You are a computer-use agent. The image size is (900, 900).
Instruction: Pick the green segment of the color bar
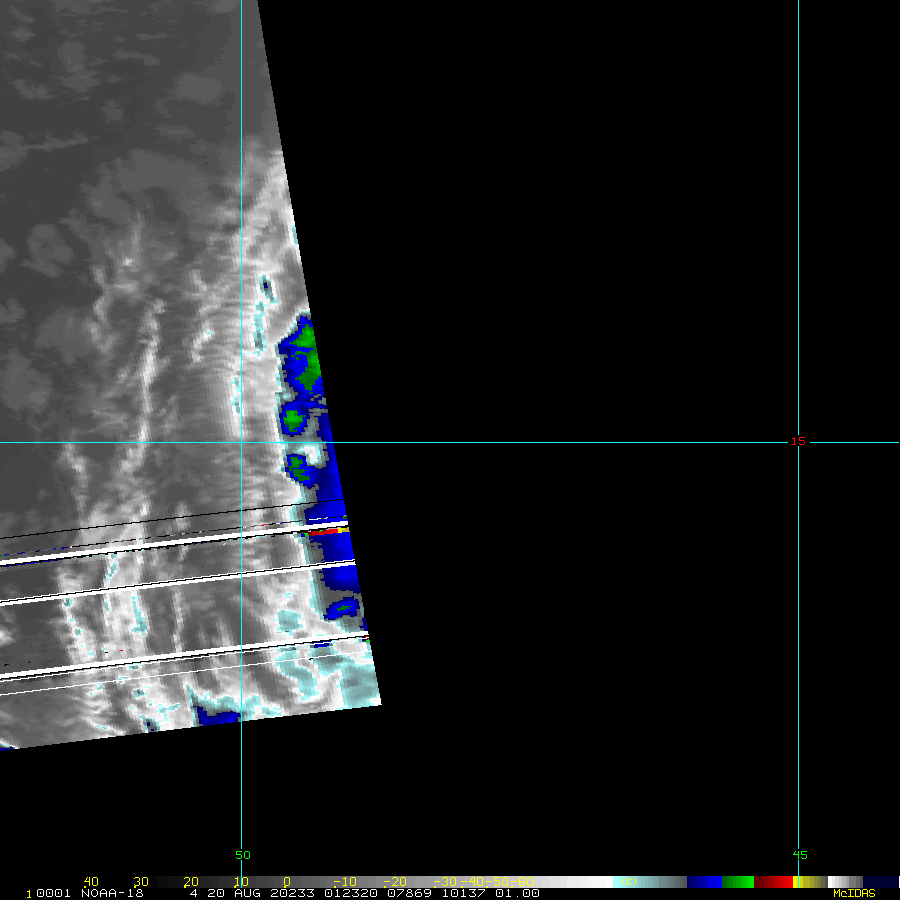click(x=737, y=882)
